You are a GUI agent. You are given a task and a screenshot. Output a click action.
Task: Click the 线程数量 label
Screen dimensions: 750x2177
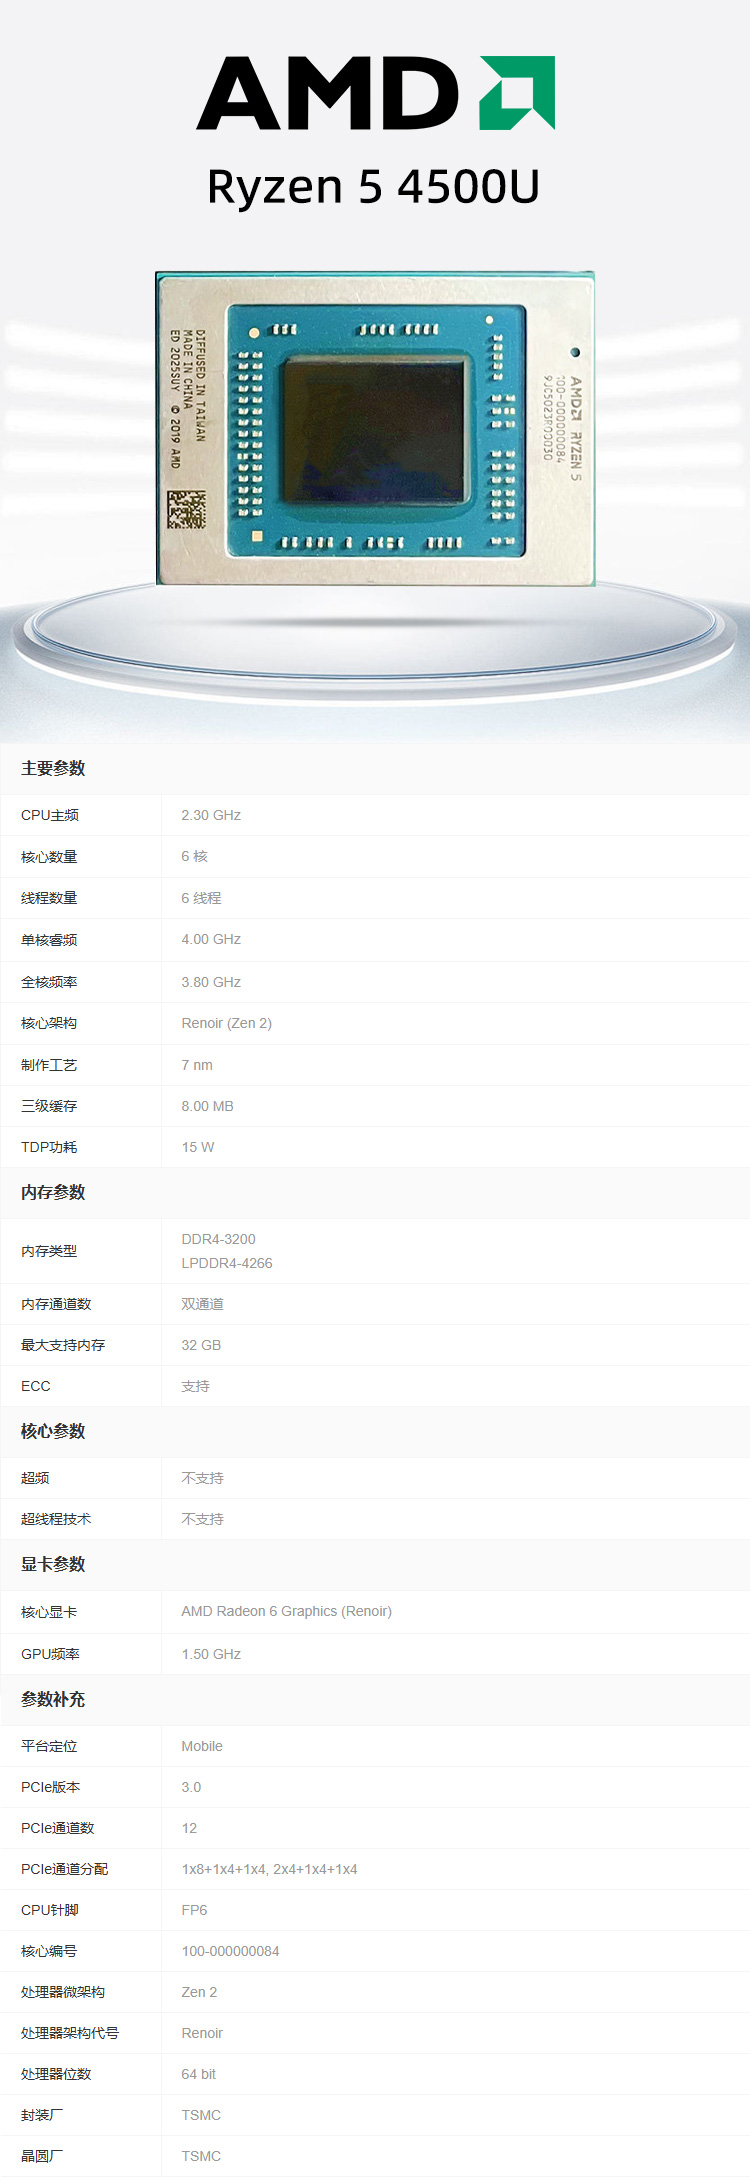click(49, 898)
